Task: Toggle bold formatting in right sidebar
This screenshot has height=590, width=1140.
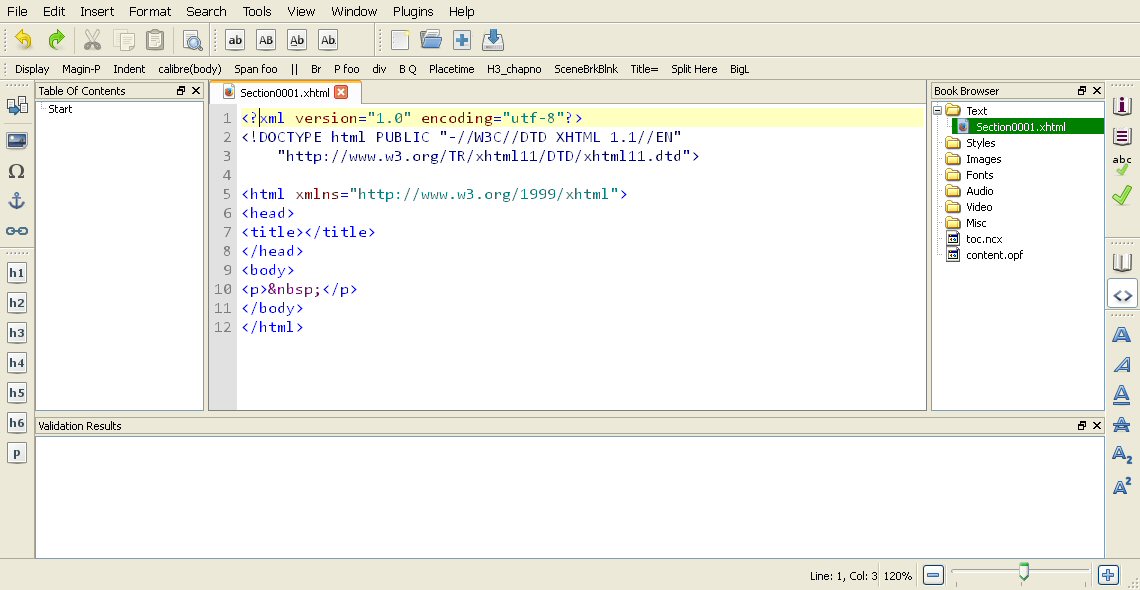Action: [x=1122, y=334]
